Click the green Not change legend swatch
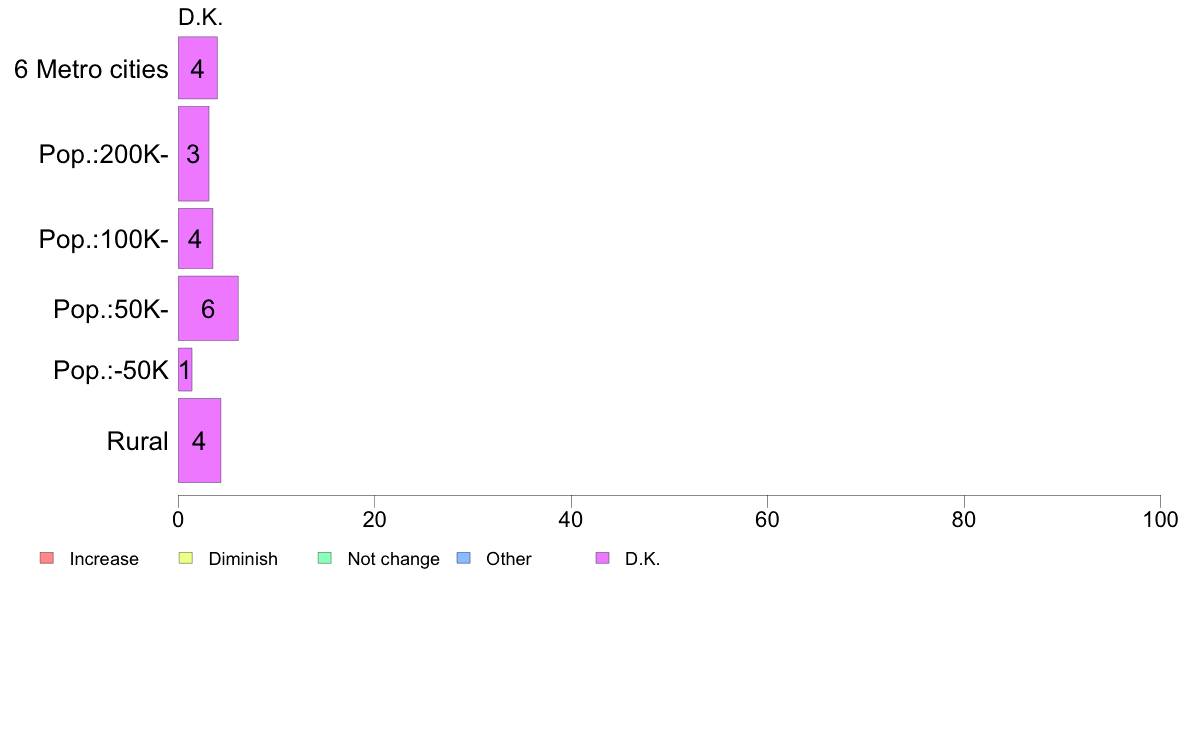1188x736 pixels. (325, 559)
